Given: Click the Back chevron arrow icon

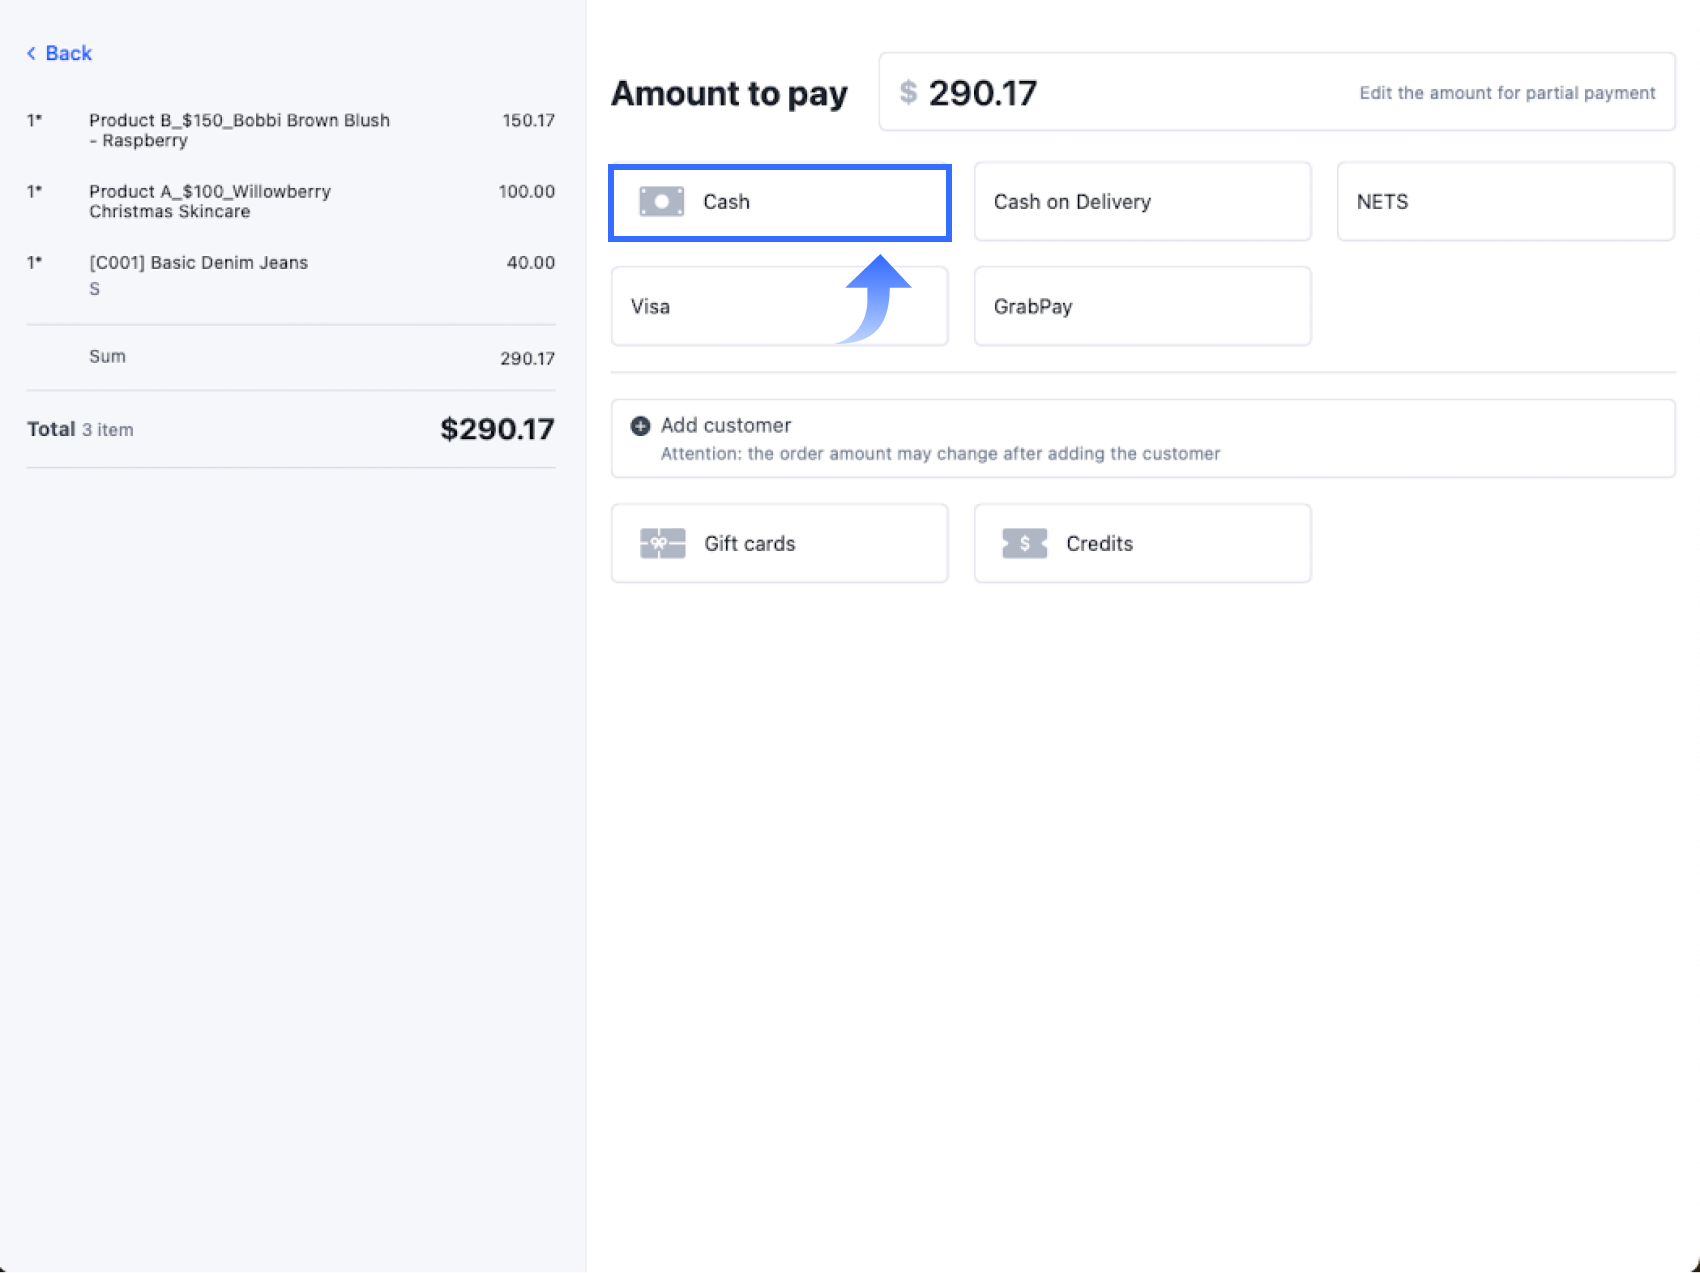Looking at the screenshot, I should click(x=31, y=53).
